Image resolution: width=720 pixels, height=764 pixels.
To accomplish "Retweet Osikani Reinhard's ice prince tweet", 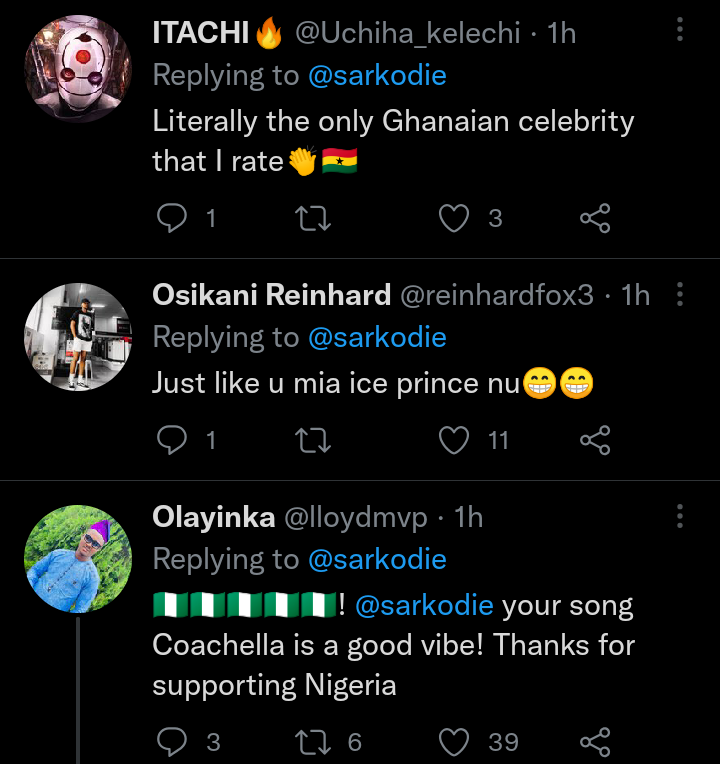I will 314,440.
